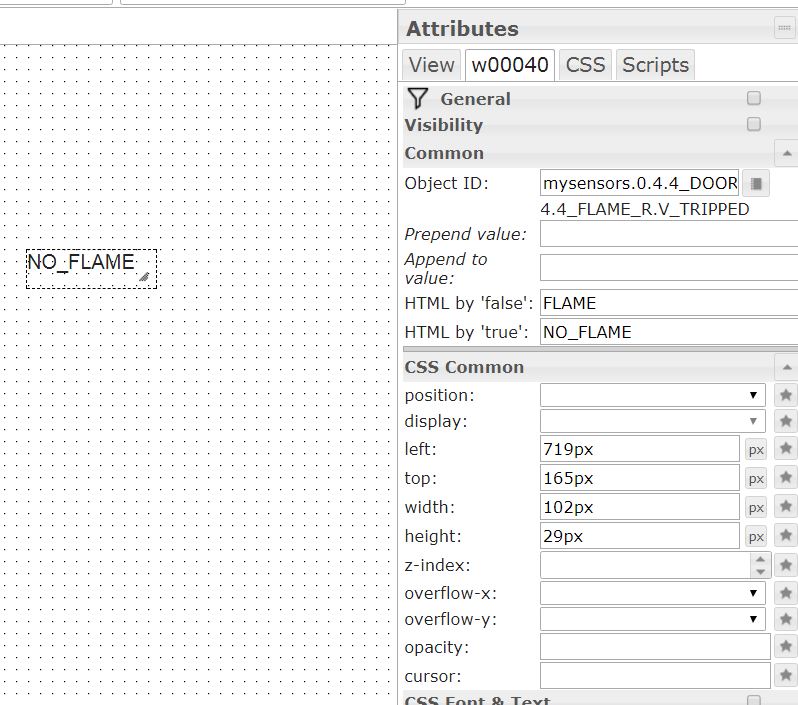Open the Object ID selection dialog button

coord(757,183)
